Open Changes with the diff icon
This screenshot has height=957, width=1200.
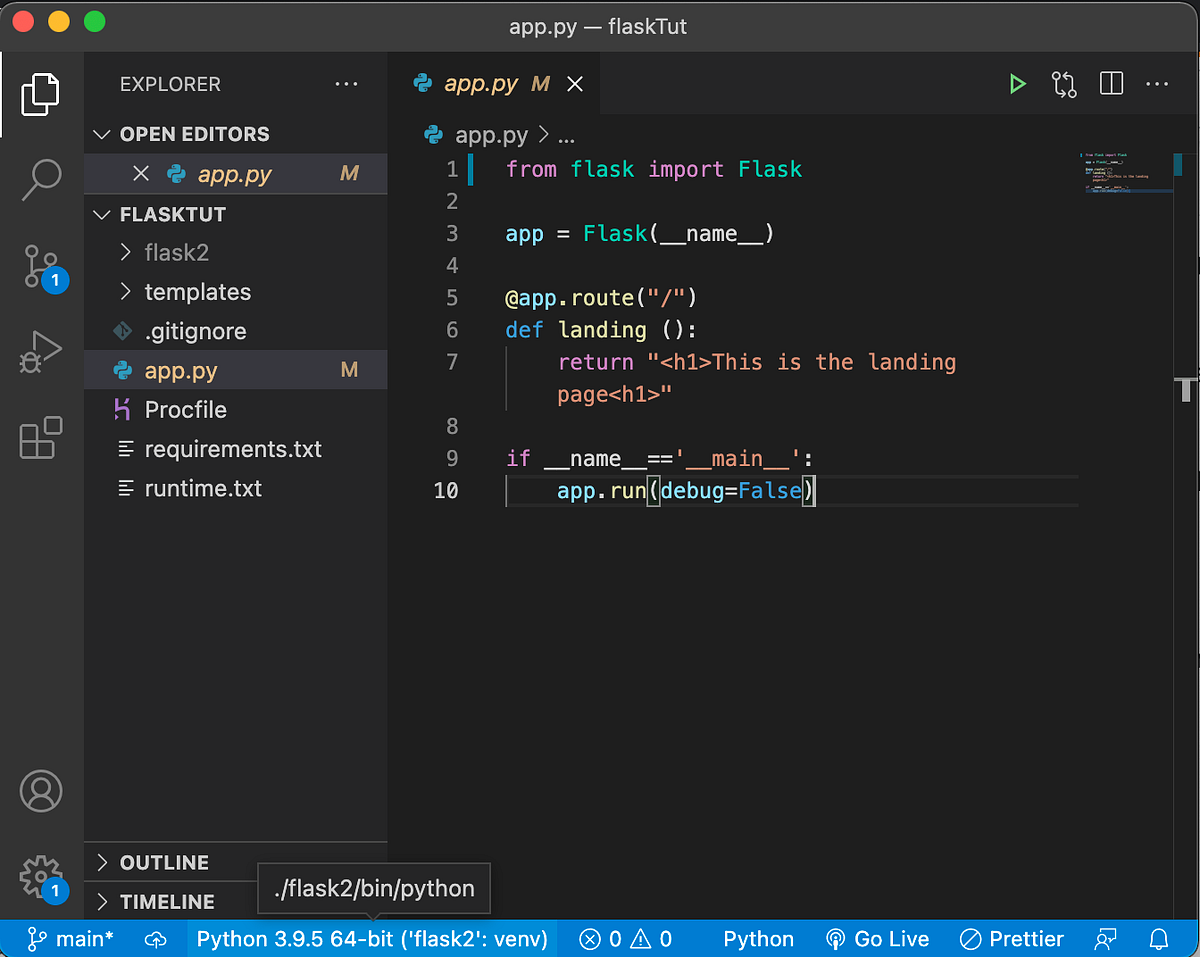tap(1063, 84)
